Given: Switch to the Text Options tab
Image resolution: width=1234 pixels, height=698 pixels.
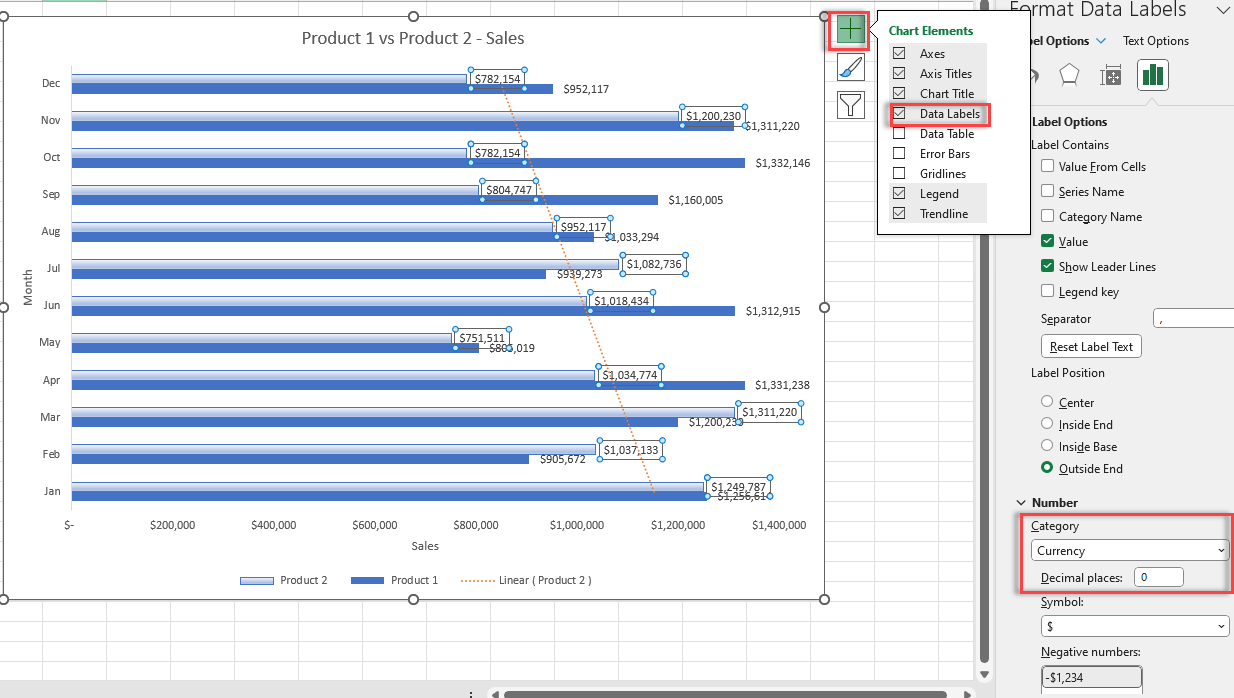Looking at the screenshot, I should 1156,41.
